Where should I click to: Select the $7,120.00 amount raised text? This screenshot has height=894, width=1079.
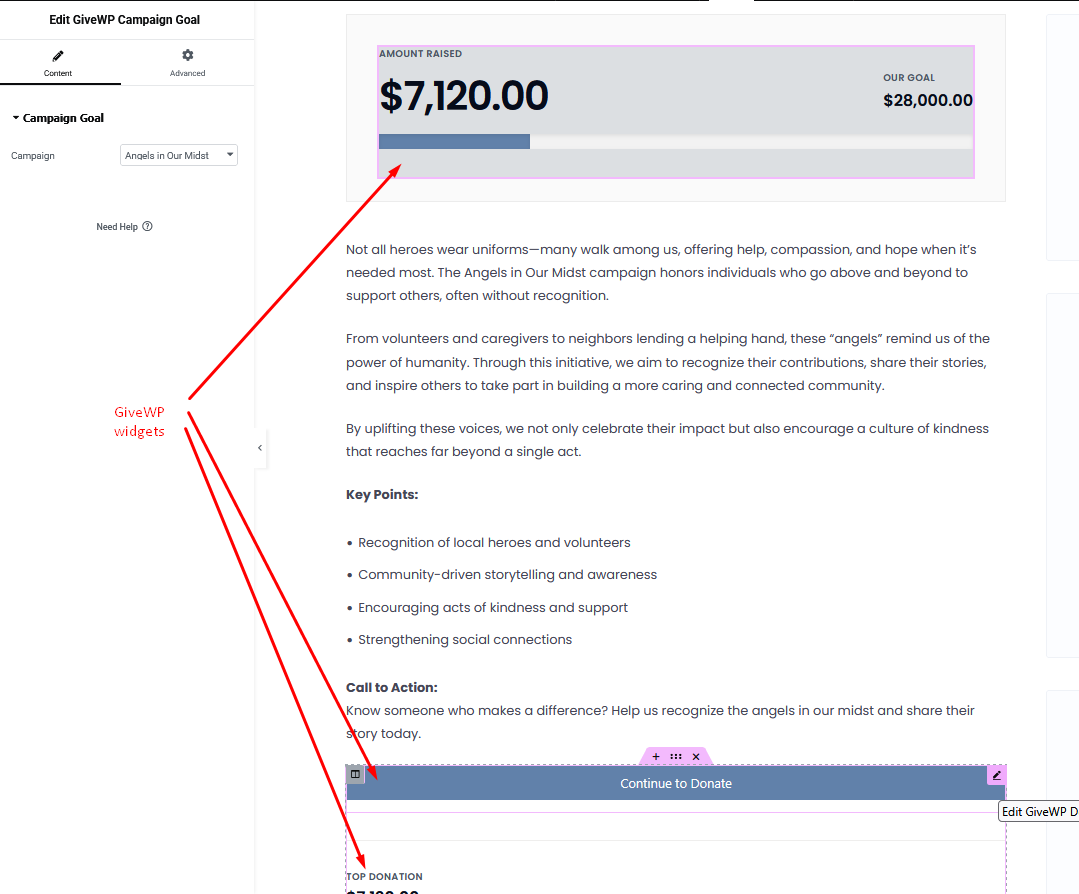(x=463, y=96)
